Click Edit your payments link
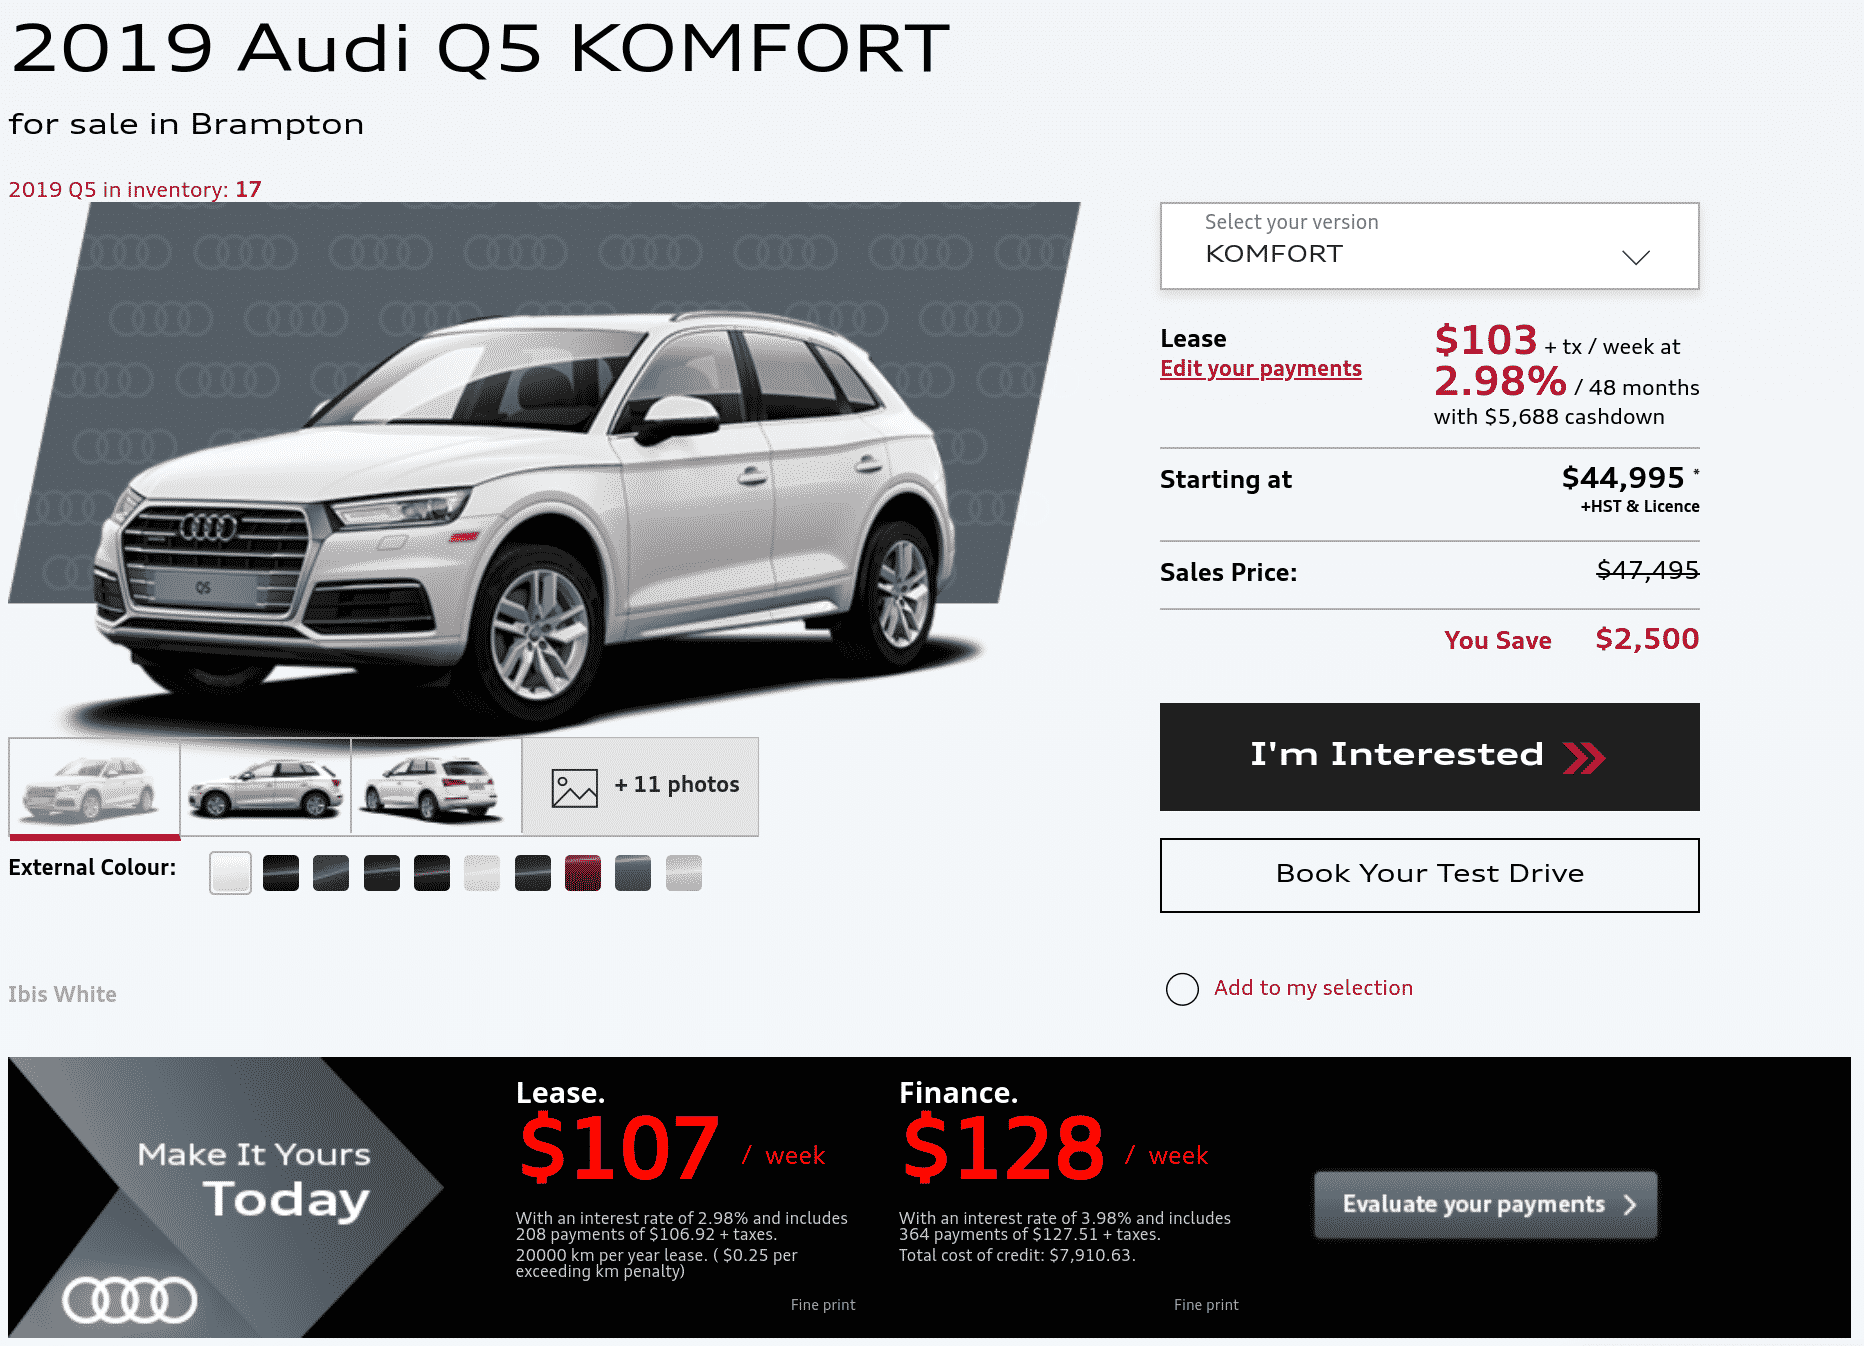 (1261, 368)
